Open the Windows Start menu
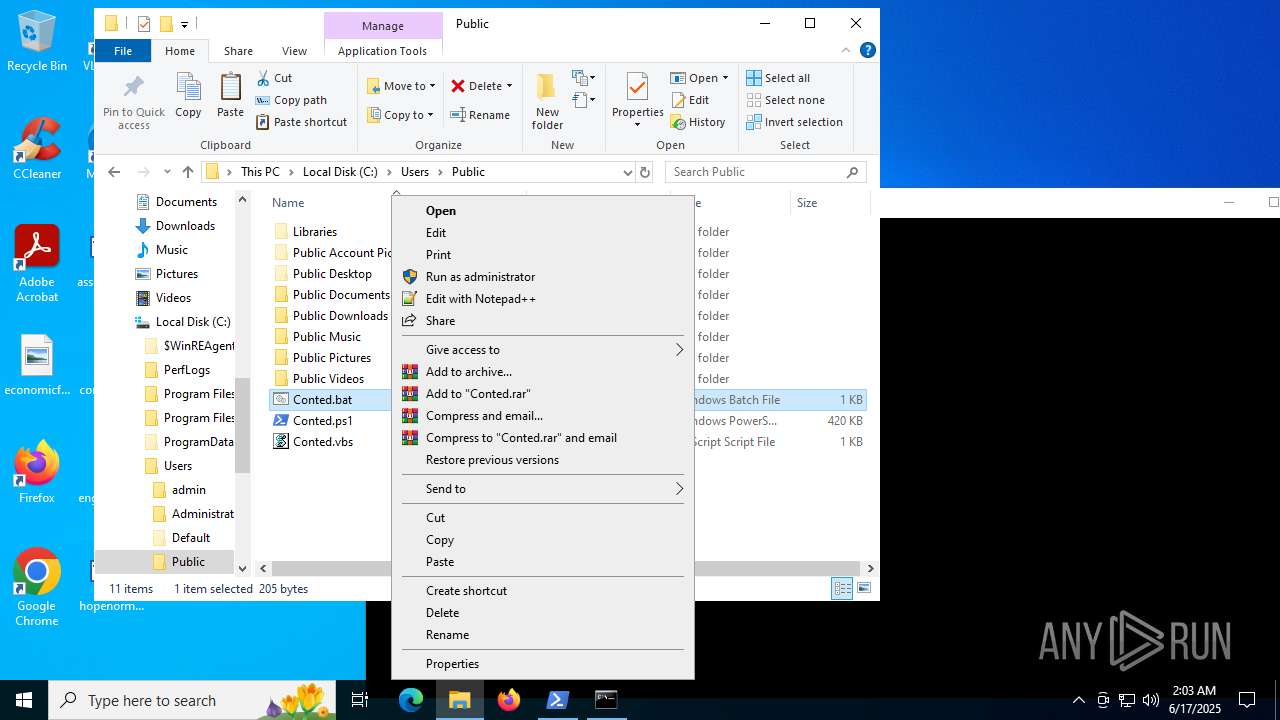 click(x=24, y=700)
